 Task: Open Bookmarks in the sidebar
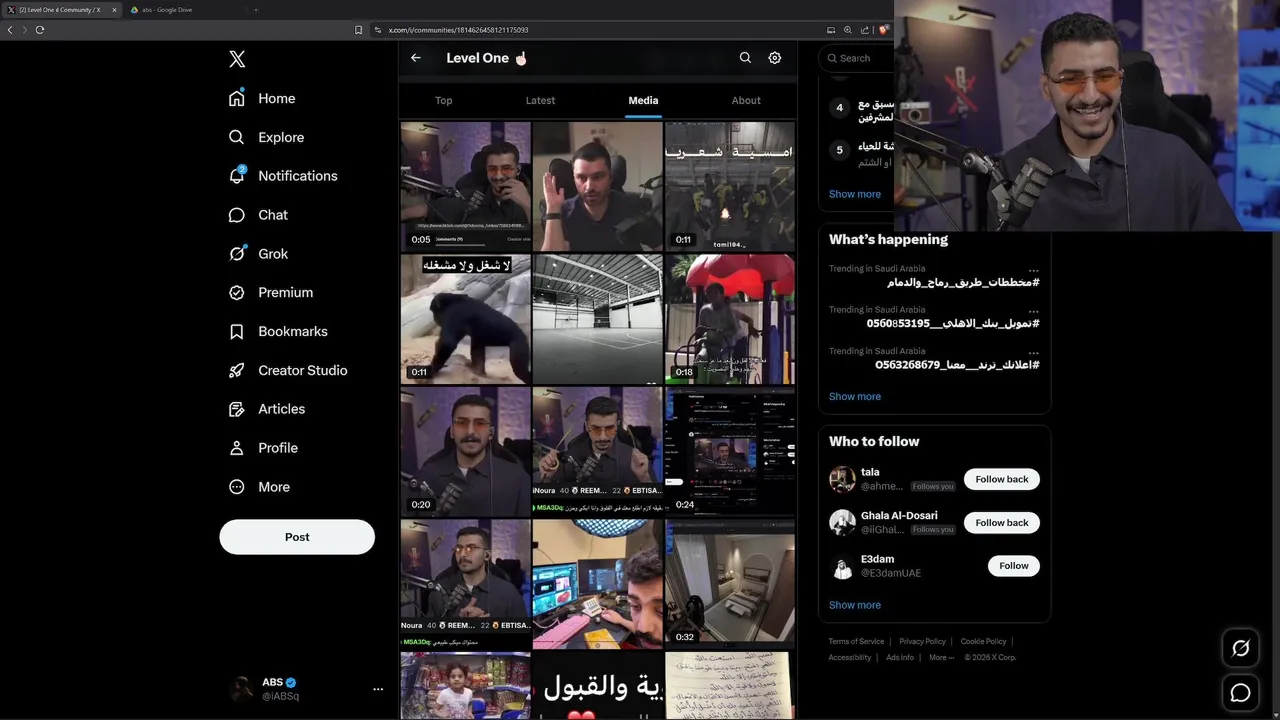278,331
